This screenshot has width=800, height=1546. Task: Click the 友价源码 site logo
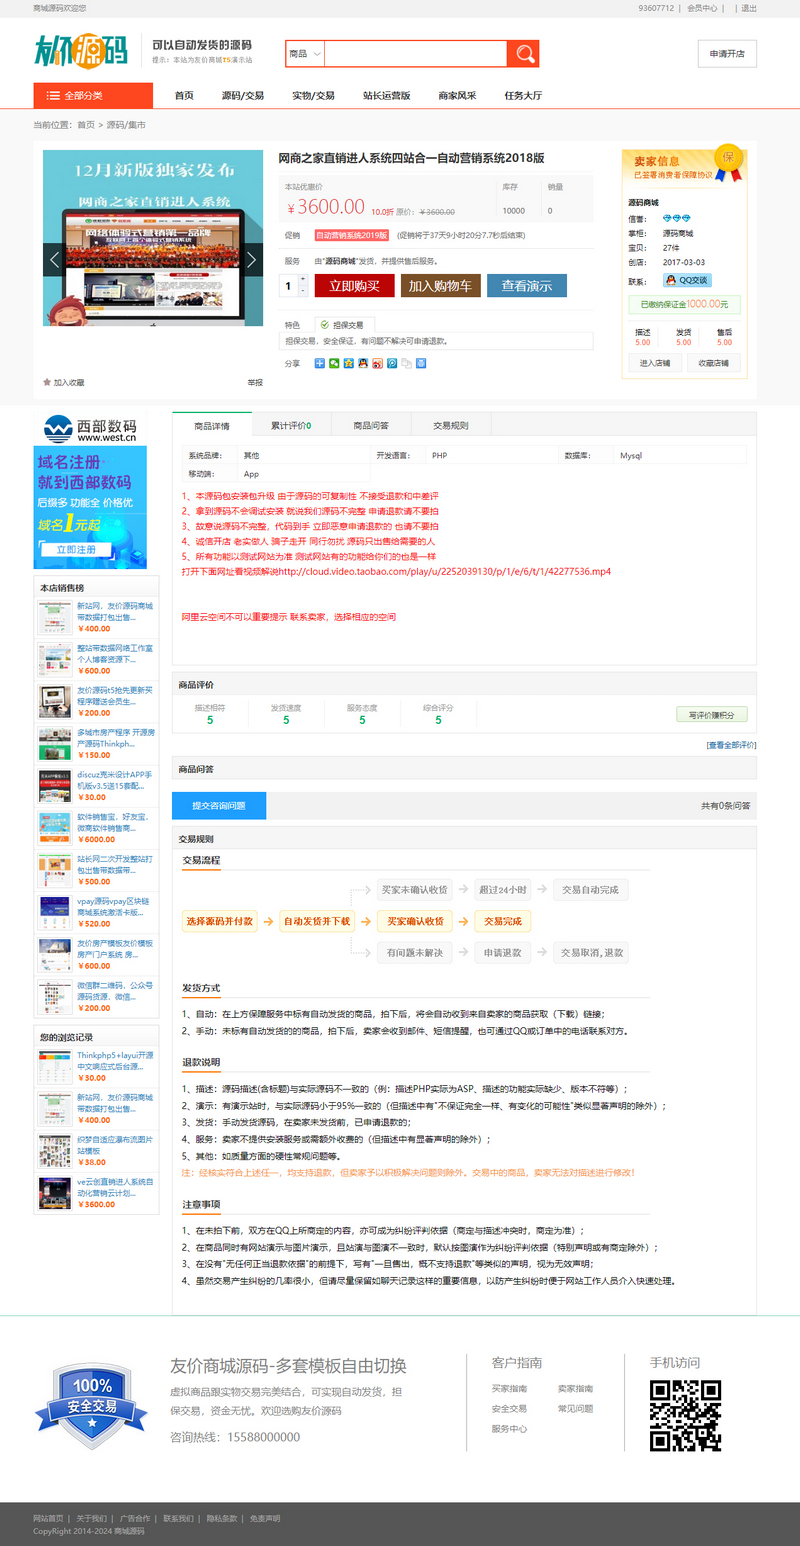coord(82,50)
